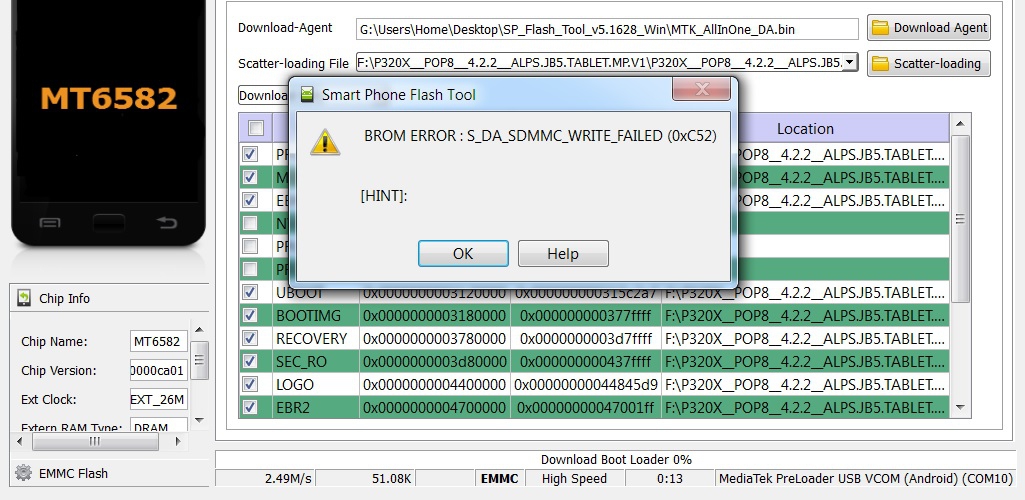This screenshot has height=500, width=1025.
Task: Click Help in the error dialog
Action: tap(563, 254)
